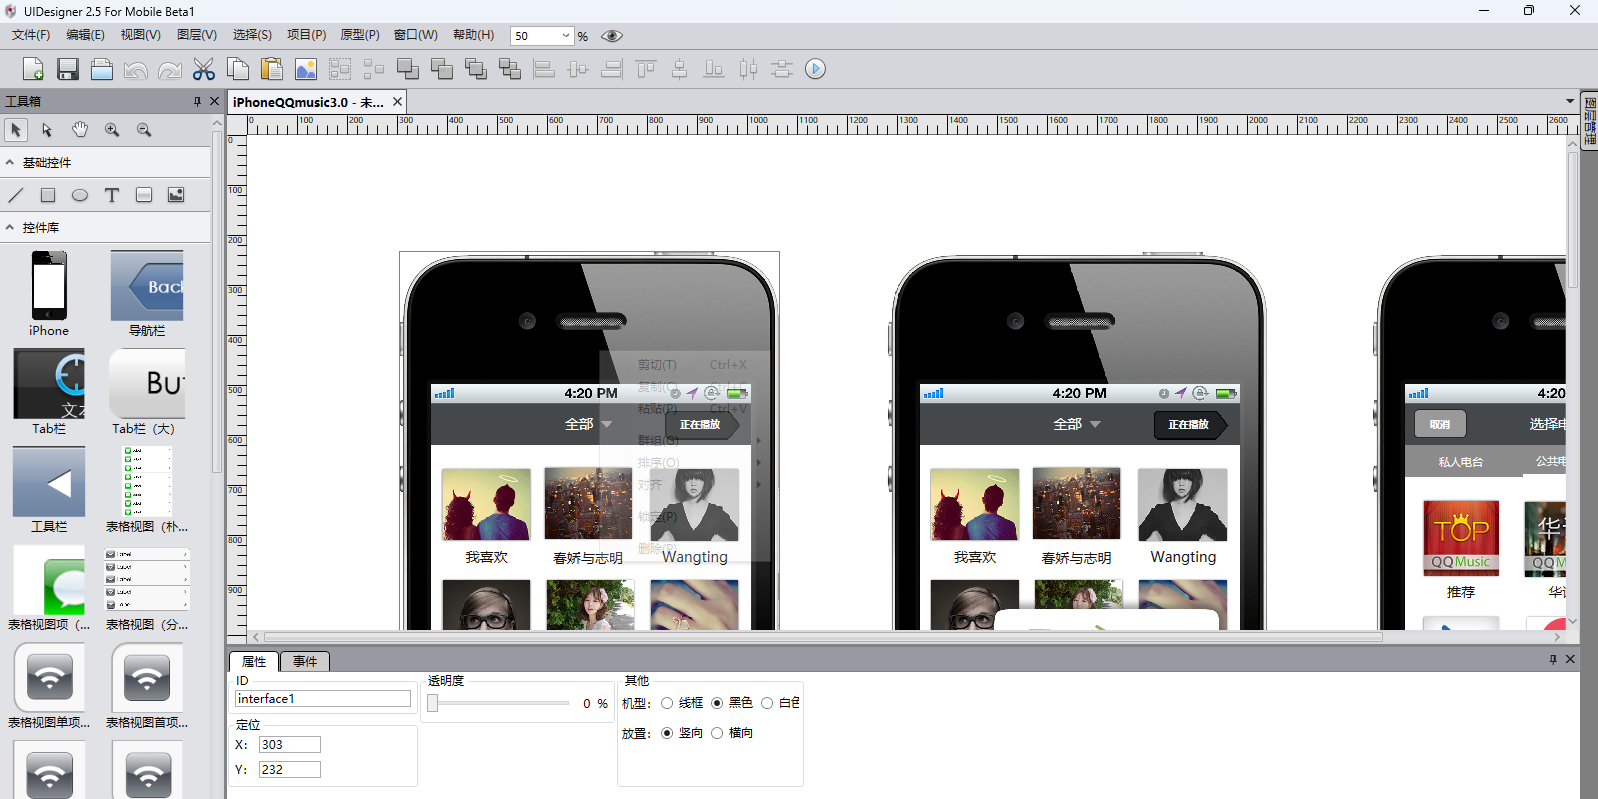
Task: Undo the last action
Action: pos(135,69)
